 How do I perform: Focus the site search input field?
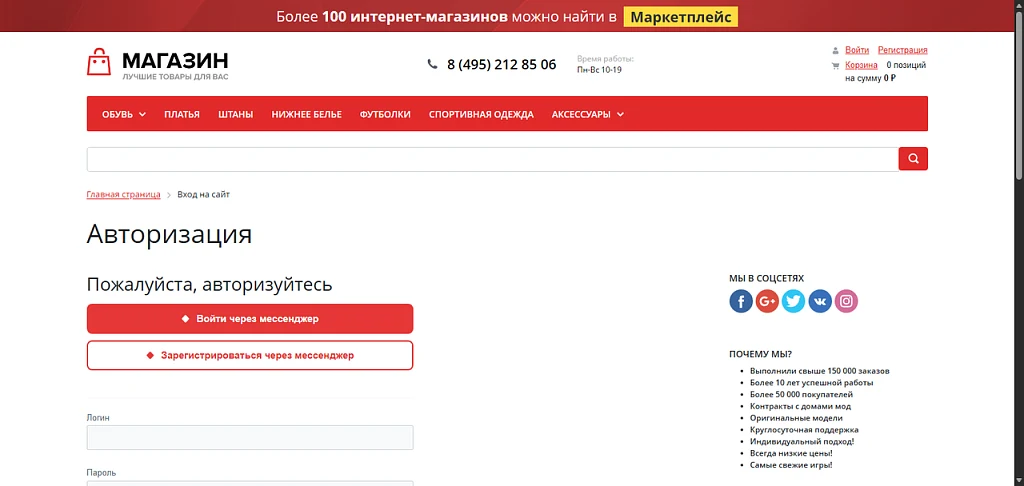(x=493, y=159)
